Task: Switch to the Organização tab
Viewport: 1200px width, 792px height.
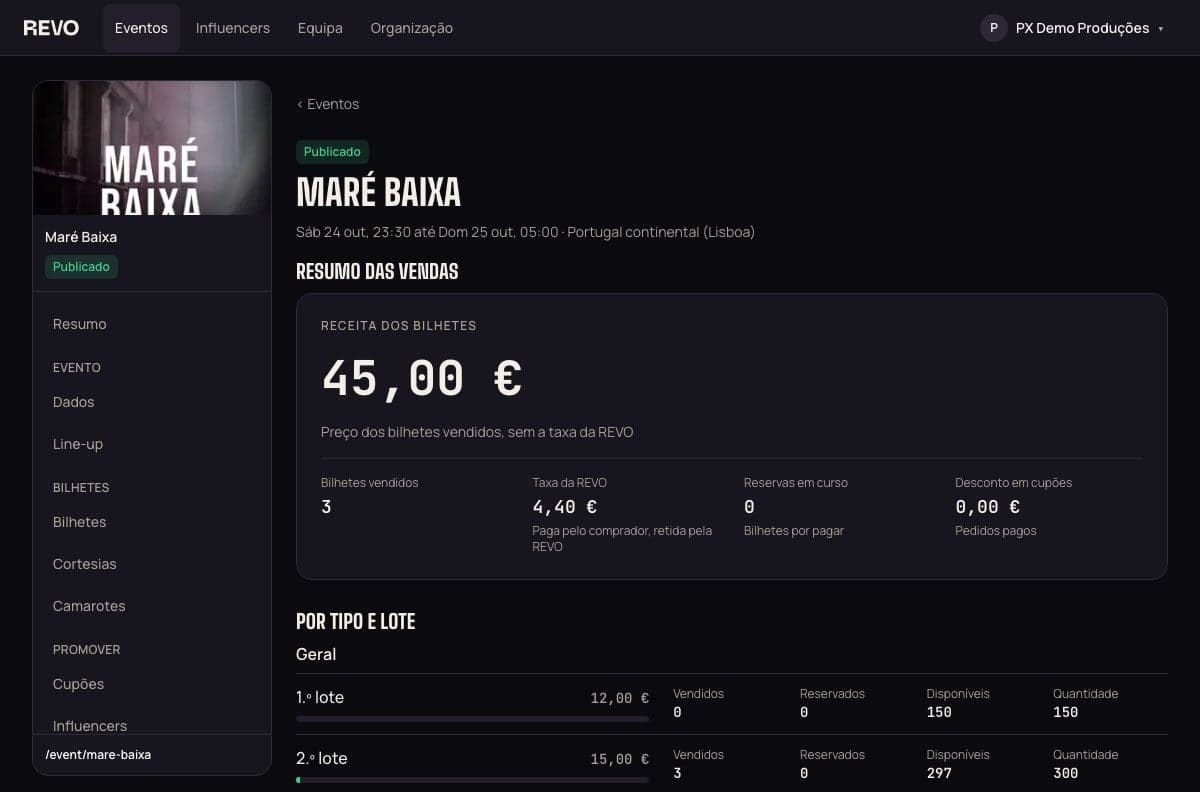Action: pos(412,28)
